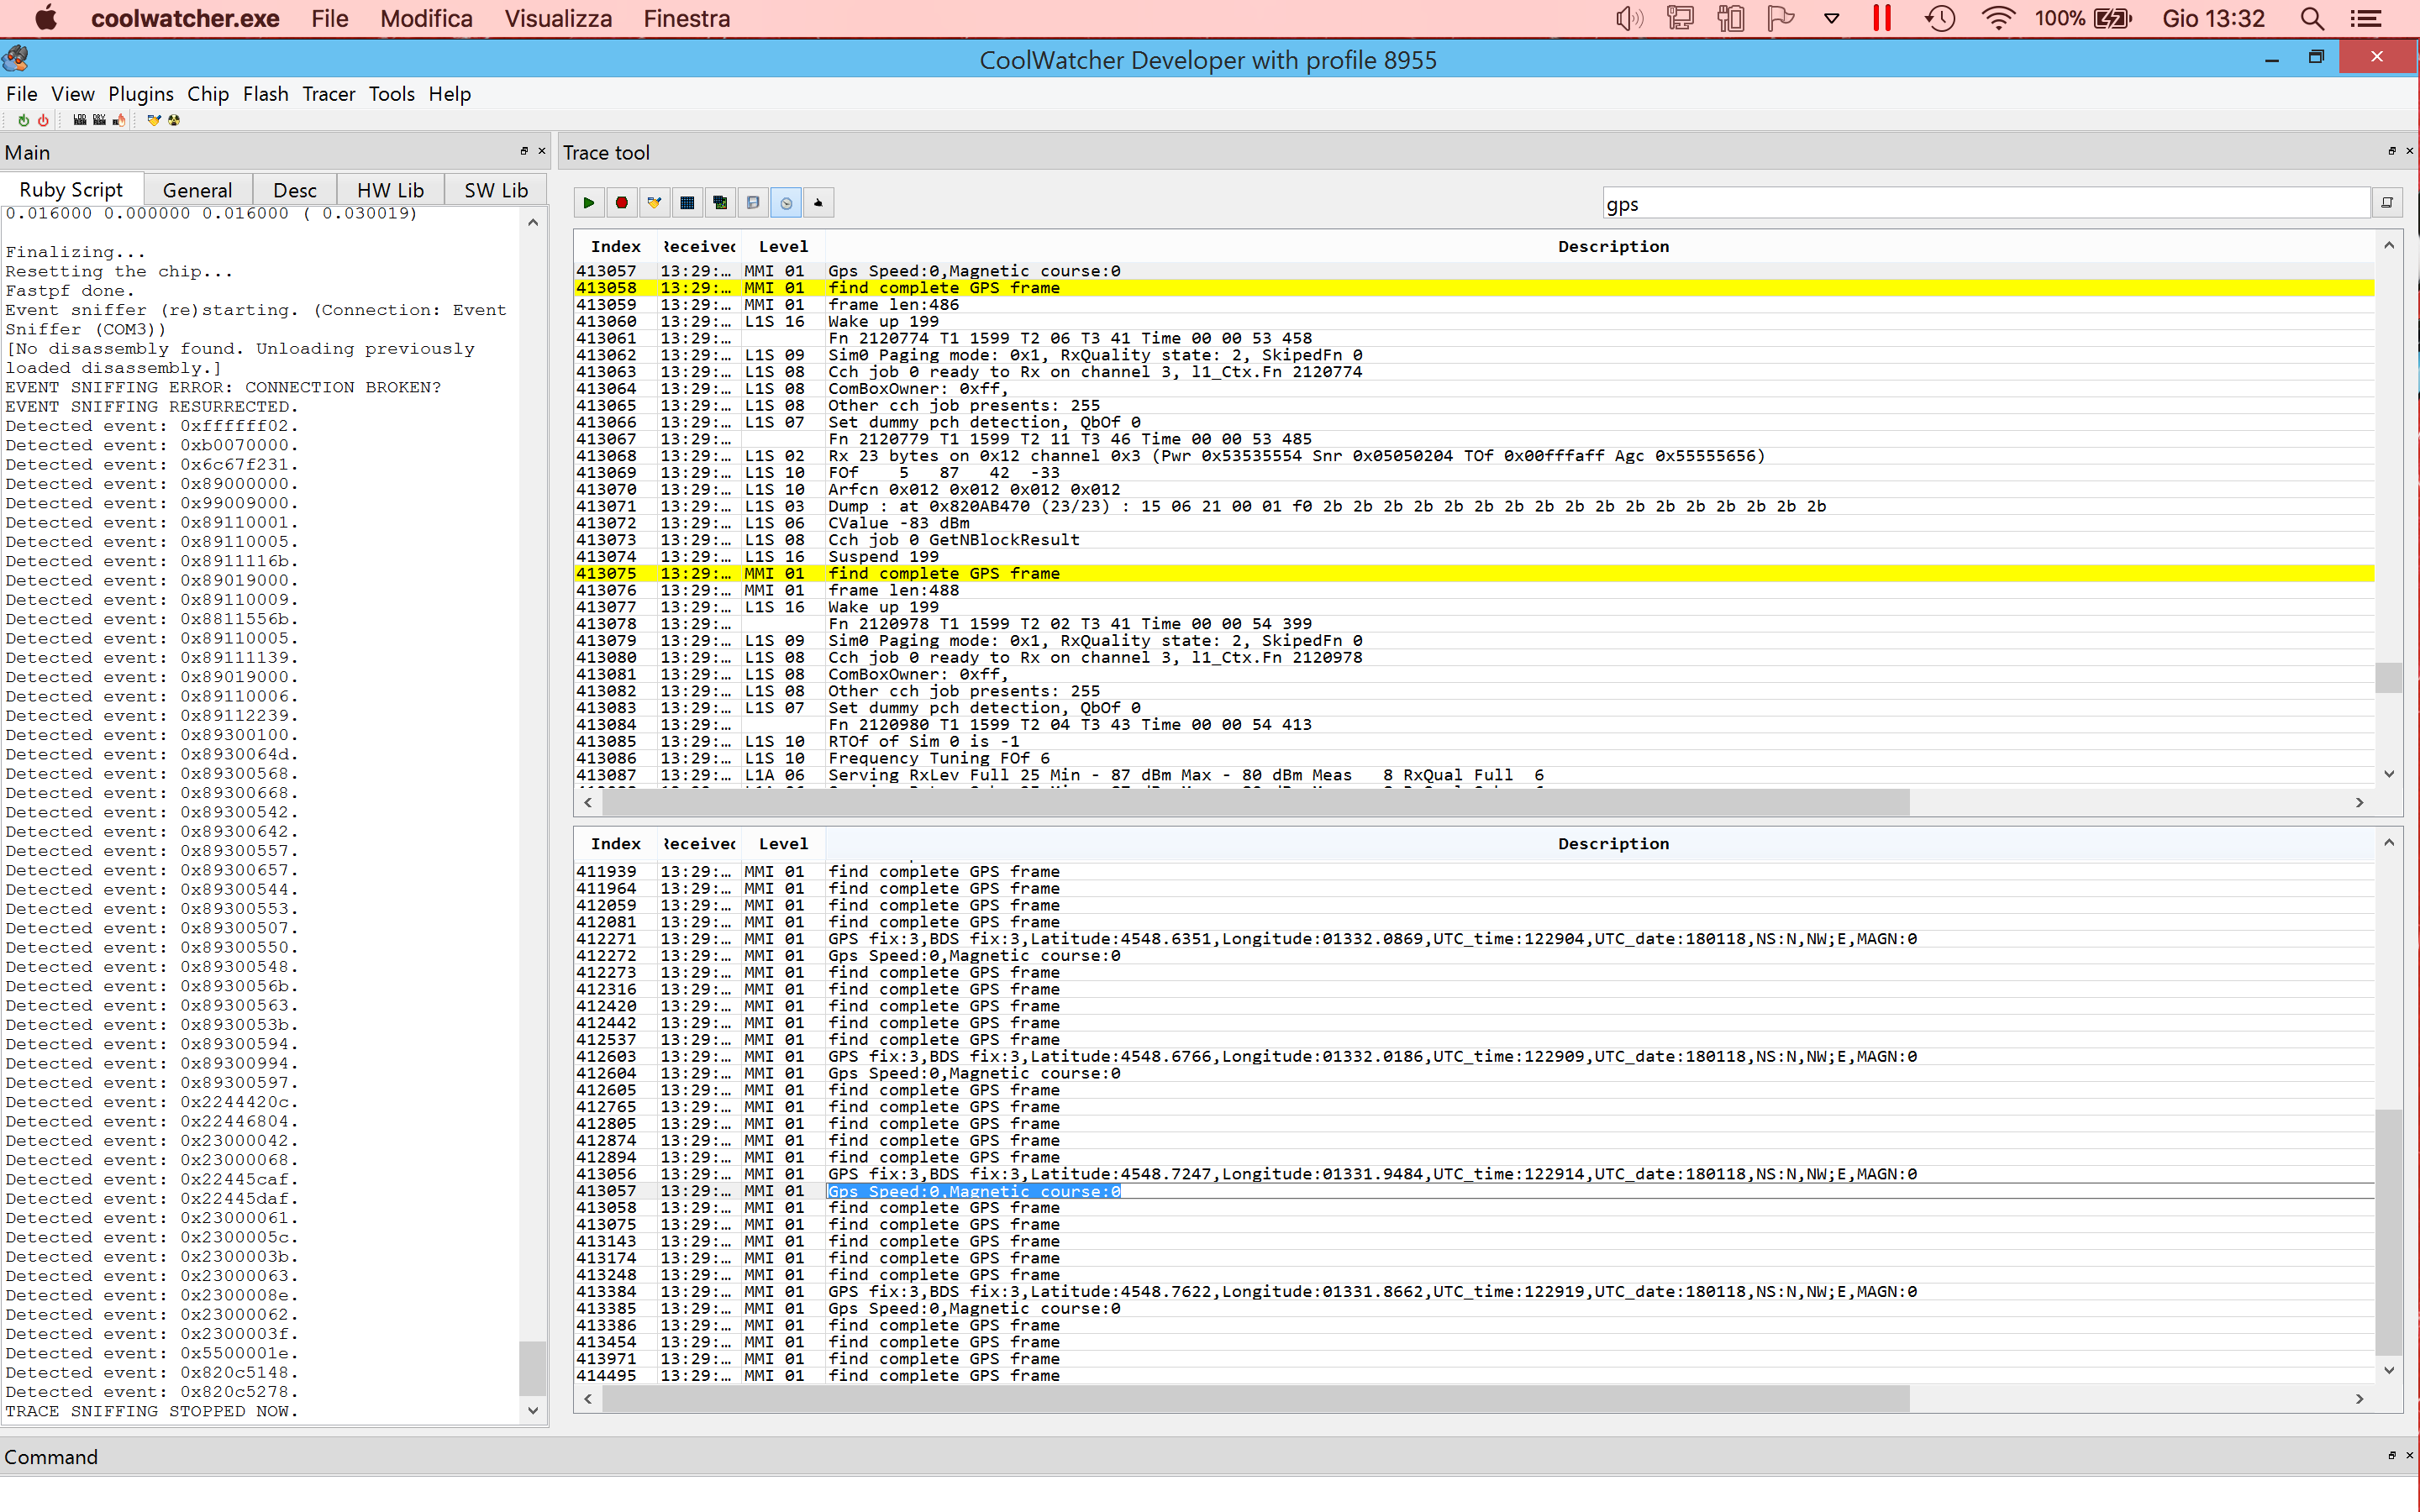This screenshot has height=1512, width=2420.
Task: Undock the Trace tool panel with its float control
Action: (x=2391, y=151)
